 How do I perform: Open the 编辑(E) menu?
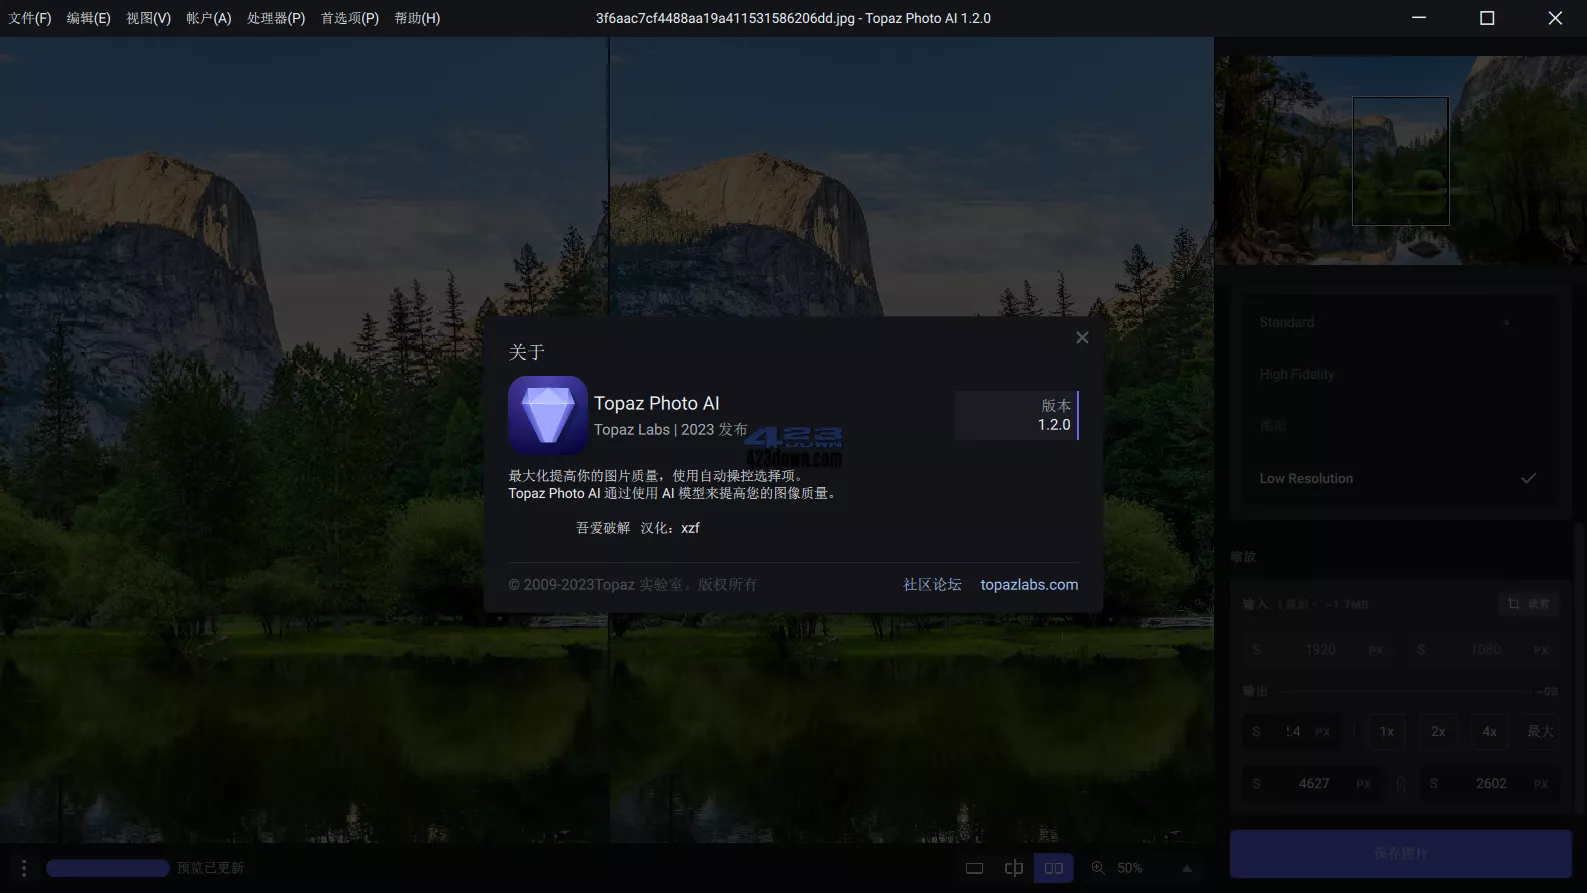pos(89,18)
